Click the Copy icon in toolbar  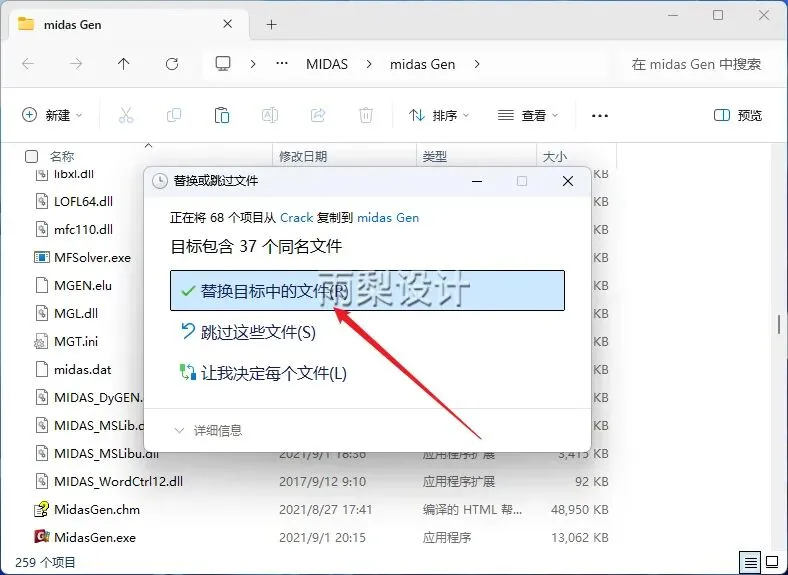click(x=174, y=116)
